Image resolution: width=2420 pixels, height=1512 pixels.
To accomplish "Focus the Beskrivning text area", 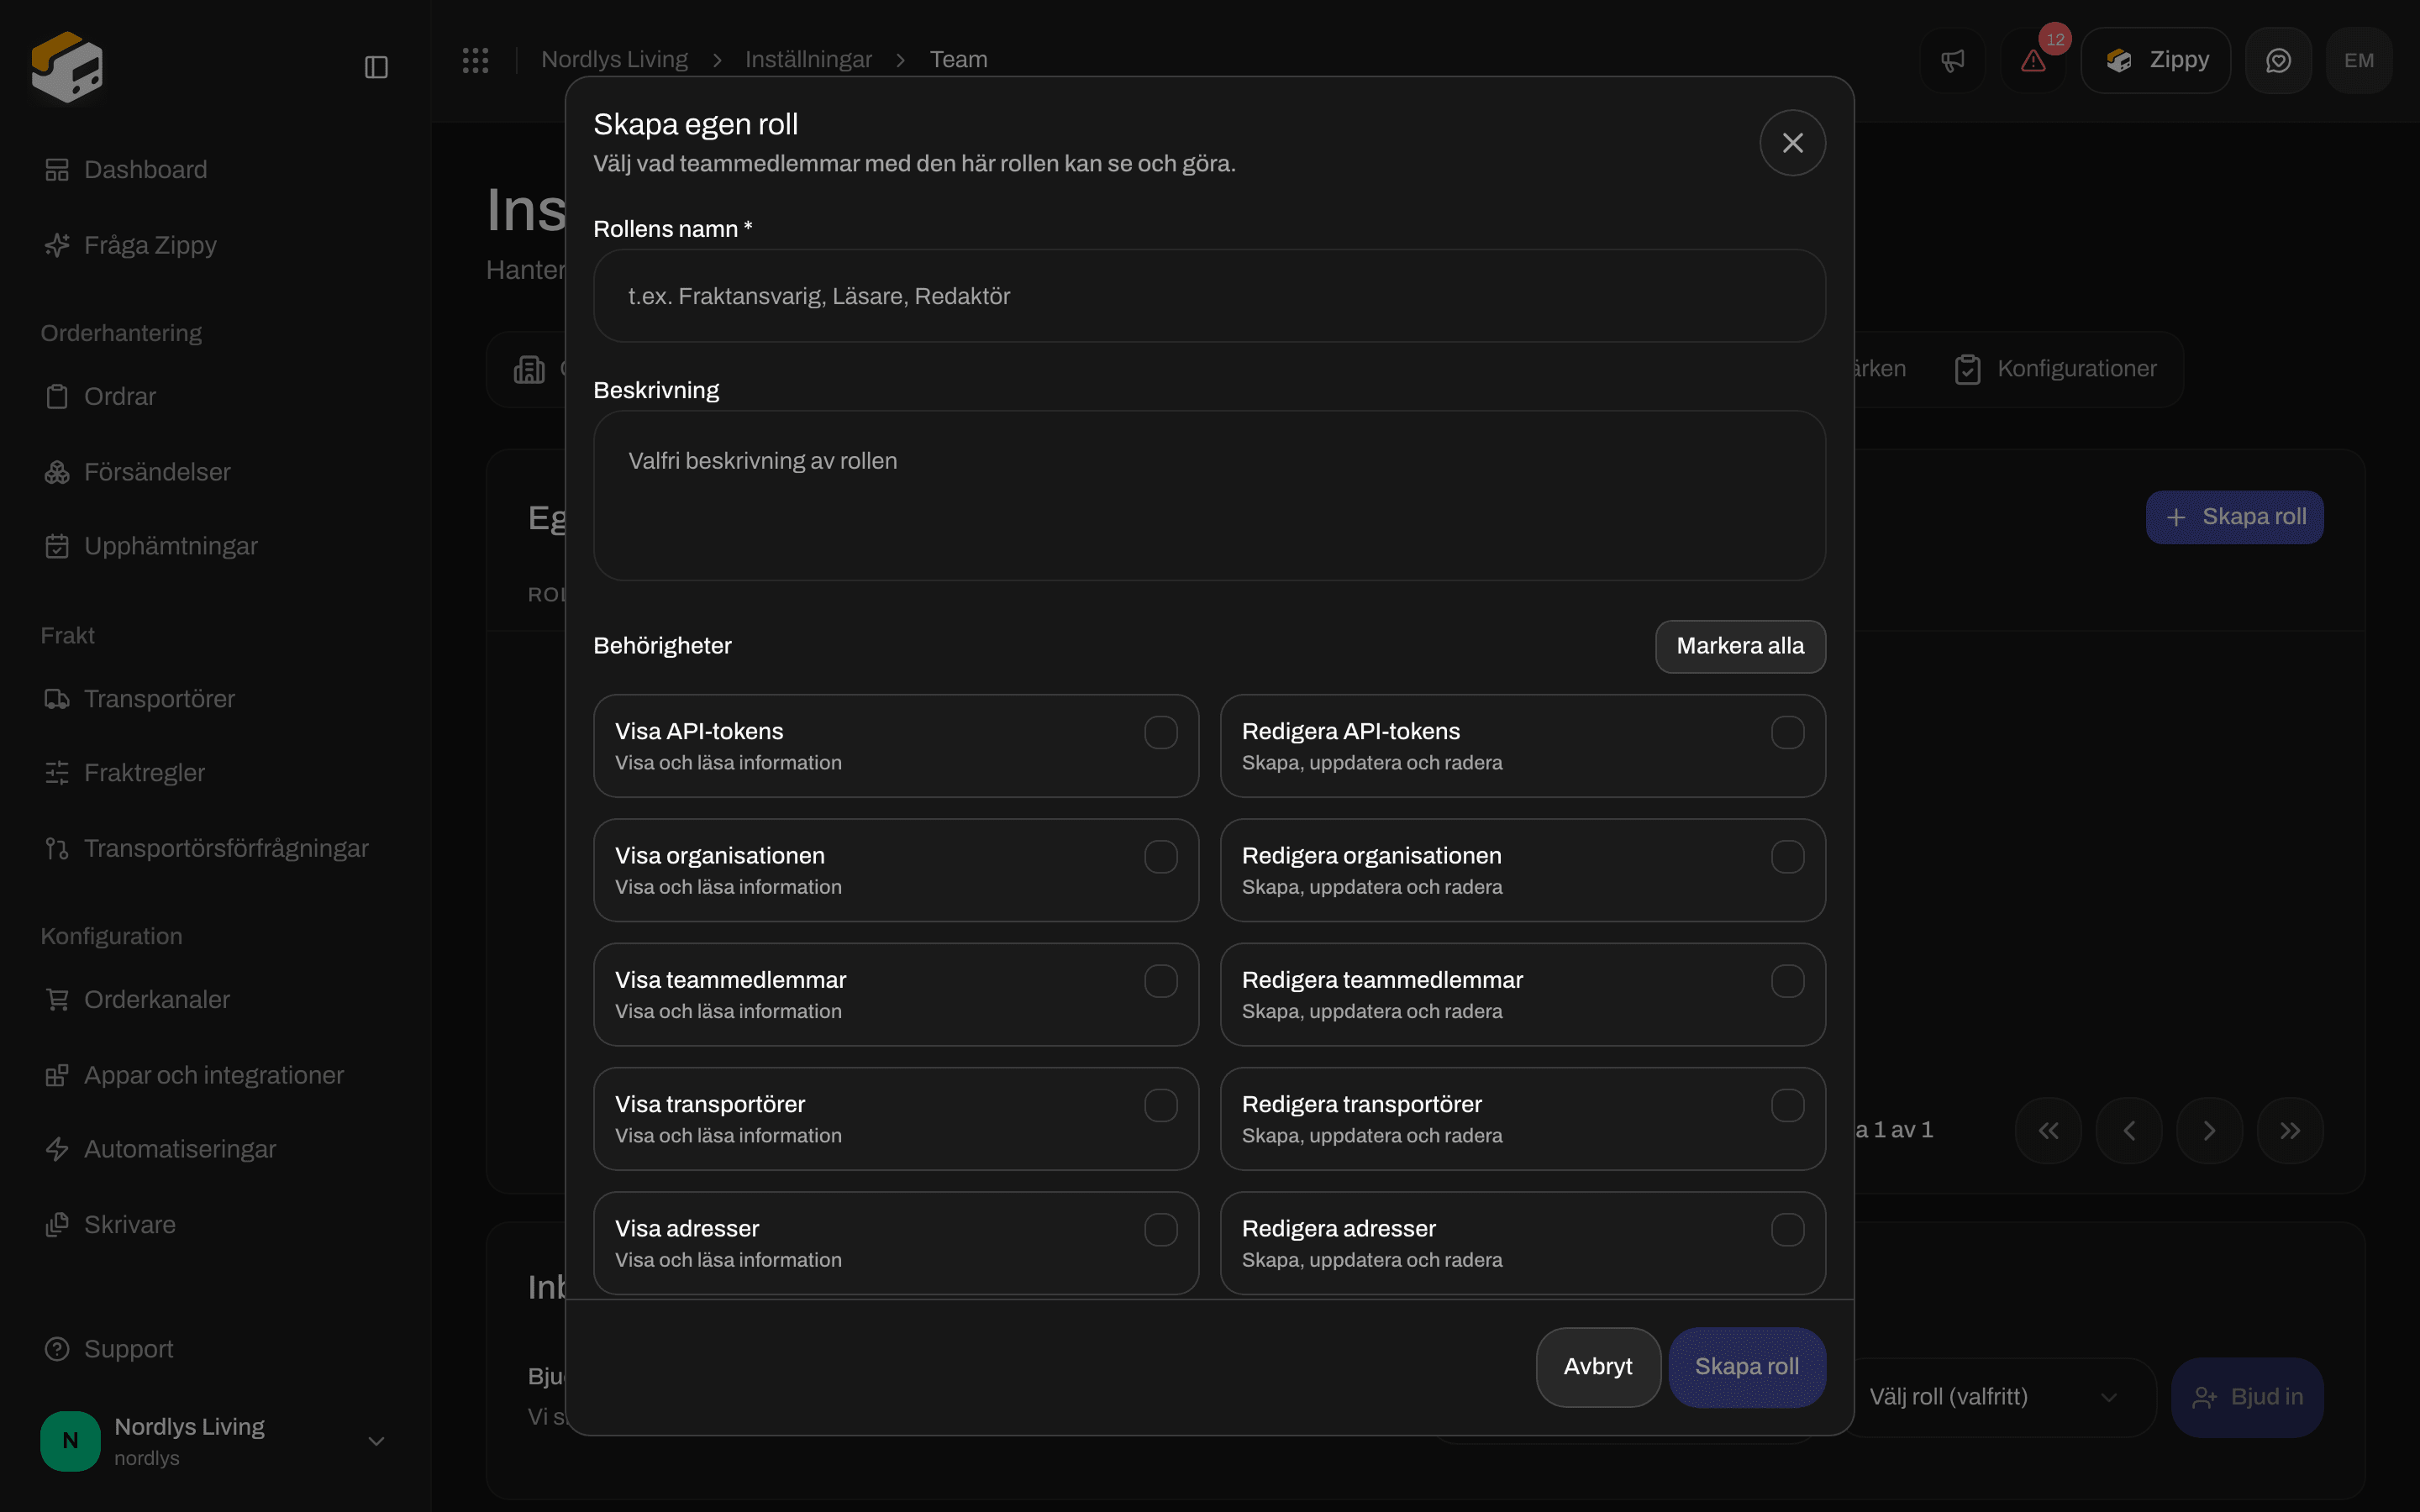I will (x=1209, y=496).
